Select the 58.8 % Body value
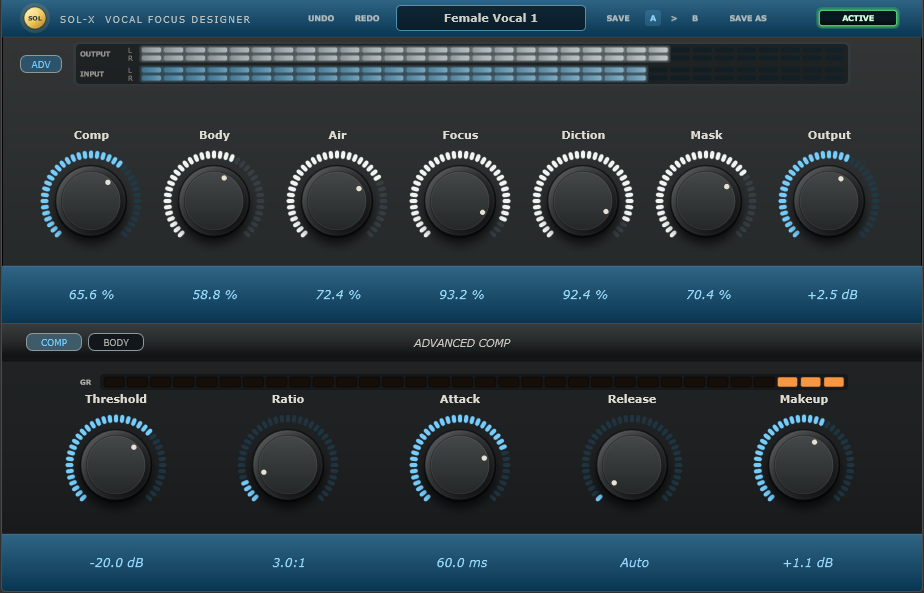This screenshot has width=924, height=593. [214, 295]
